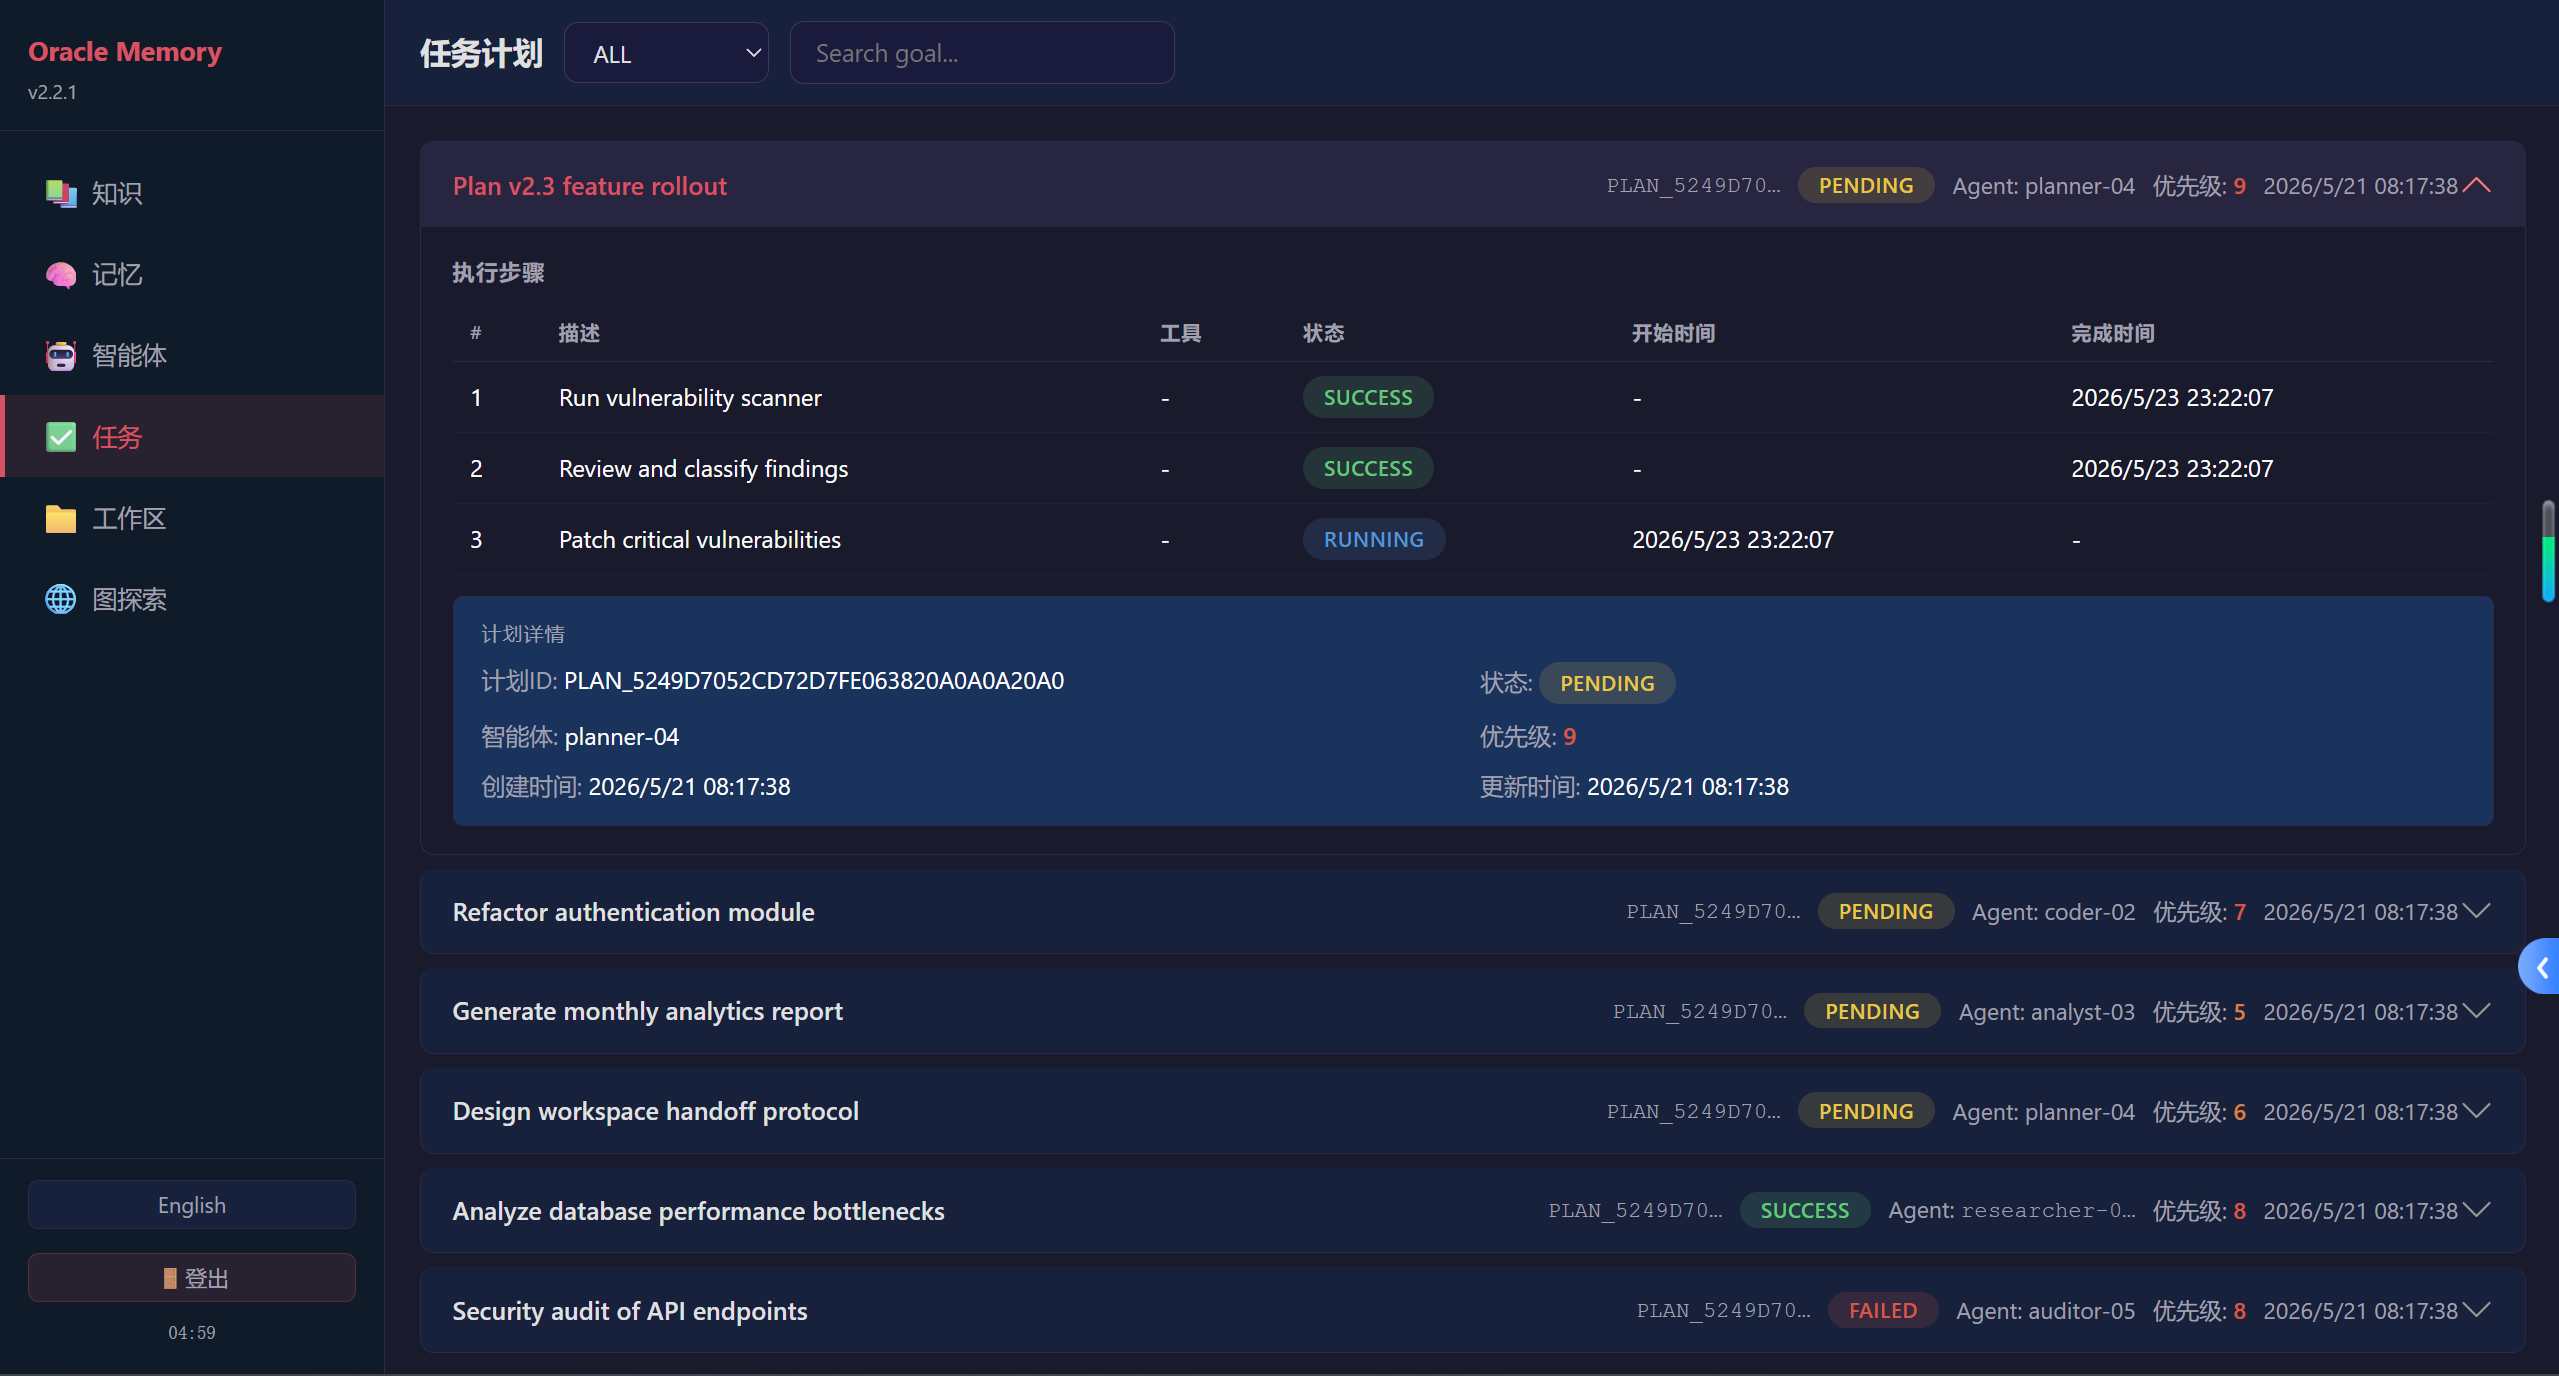Click the Tasks green checkmark icon
Viewport: 2559px width, 1376px height.
61,437
